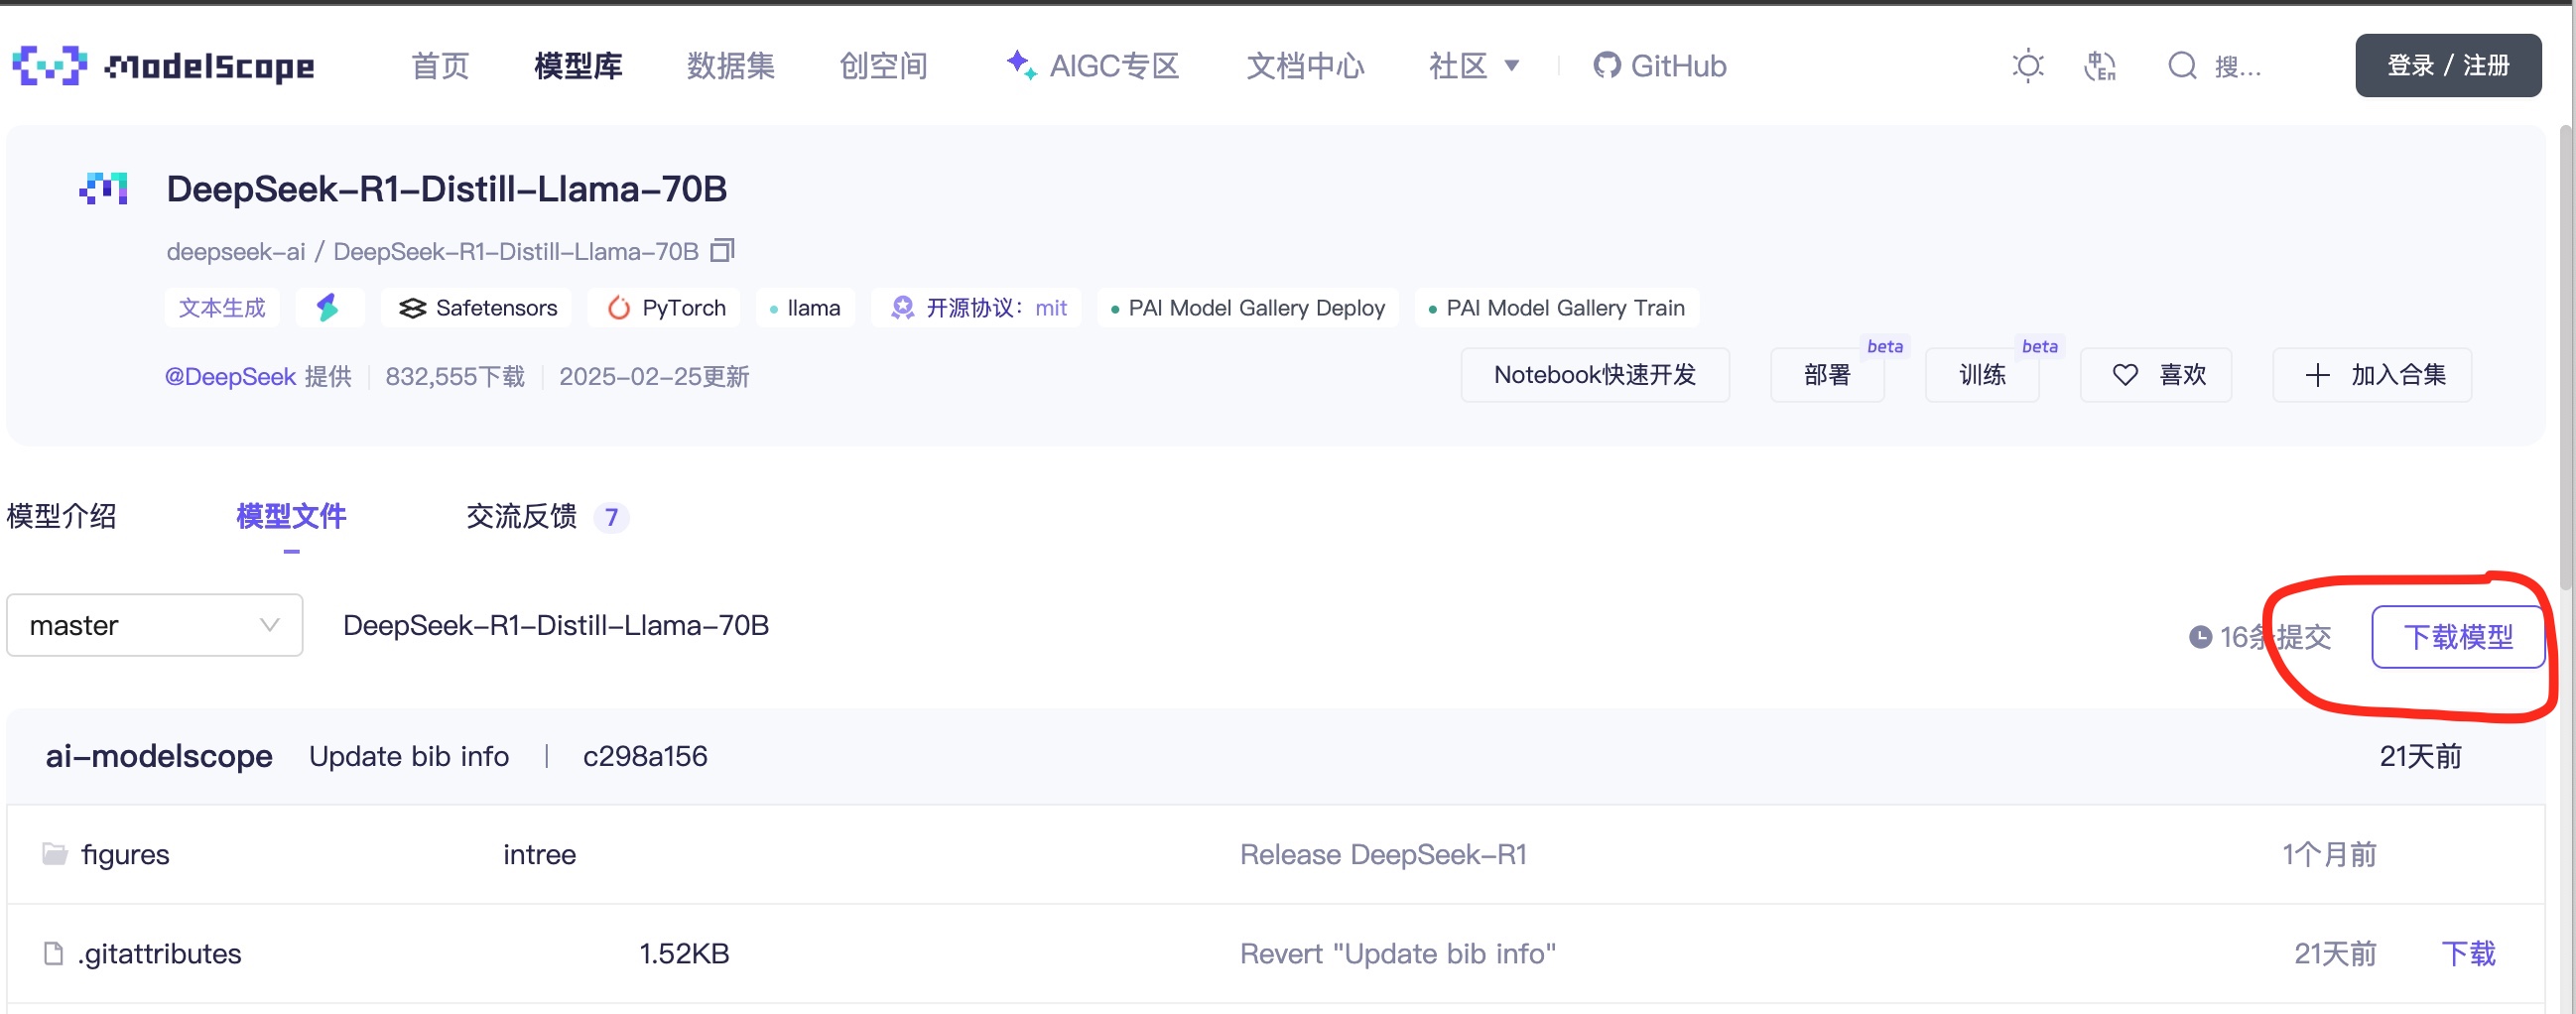The height and width of the screenshot is (1014, 2576).
Task: Like the model with 喜欢 heart button
Action: coord(2156,375)
